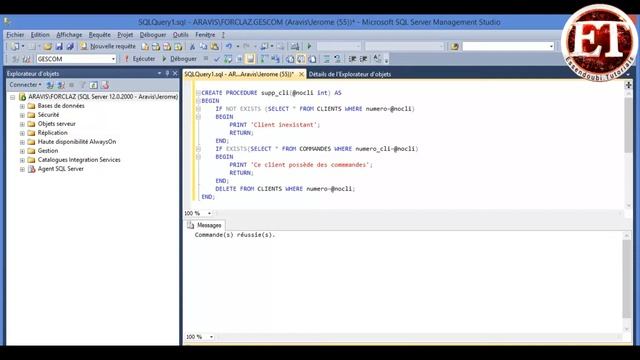The width and height of the screenshot is (640, 360).
Task: Open the Requête menu
Action: pos(100,35)
